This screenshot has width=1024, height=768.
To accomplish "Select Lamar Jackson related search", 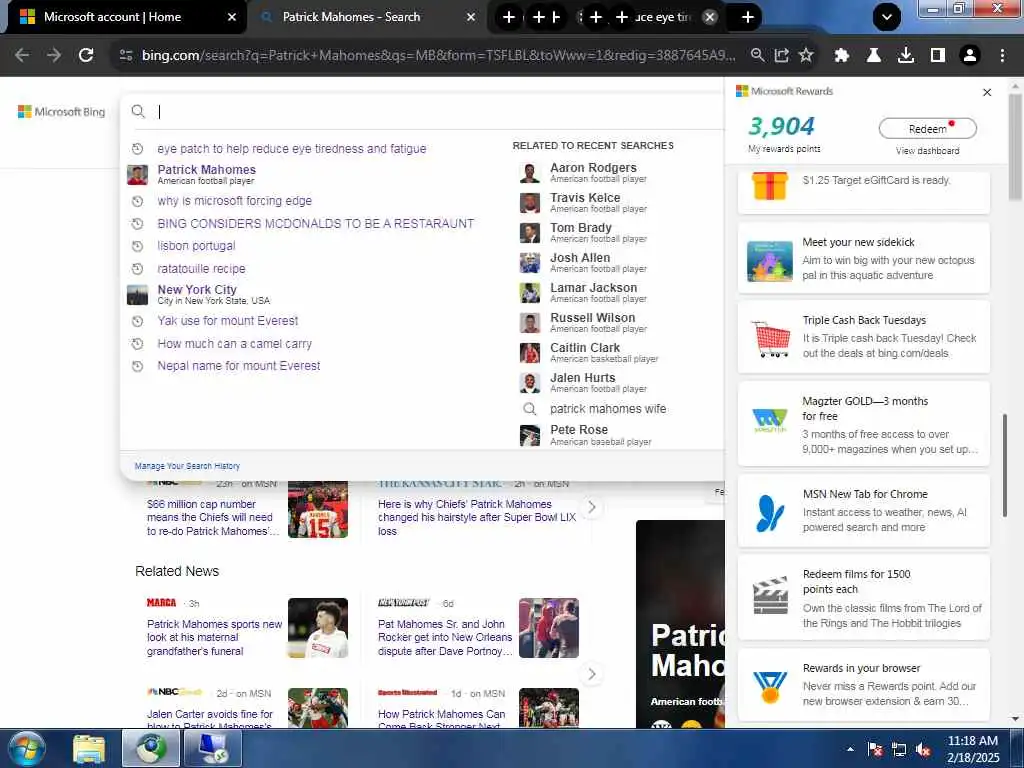I will point(593,293).
